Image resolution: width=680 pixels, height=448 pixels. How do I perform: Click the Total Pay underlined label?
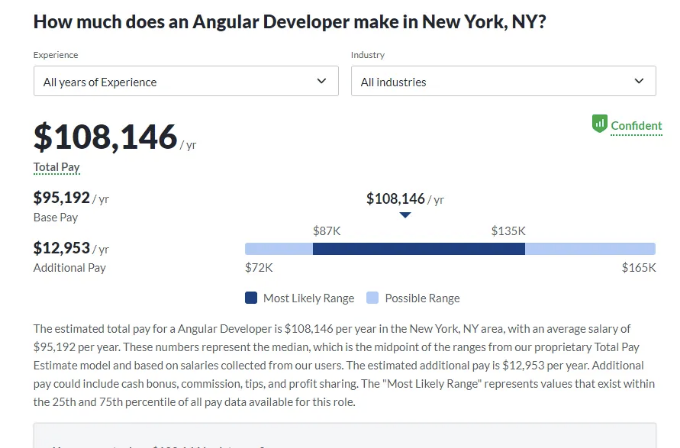click(57, 167)
